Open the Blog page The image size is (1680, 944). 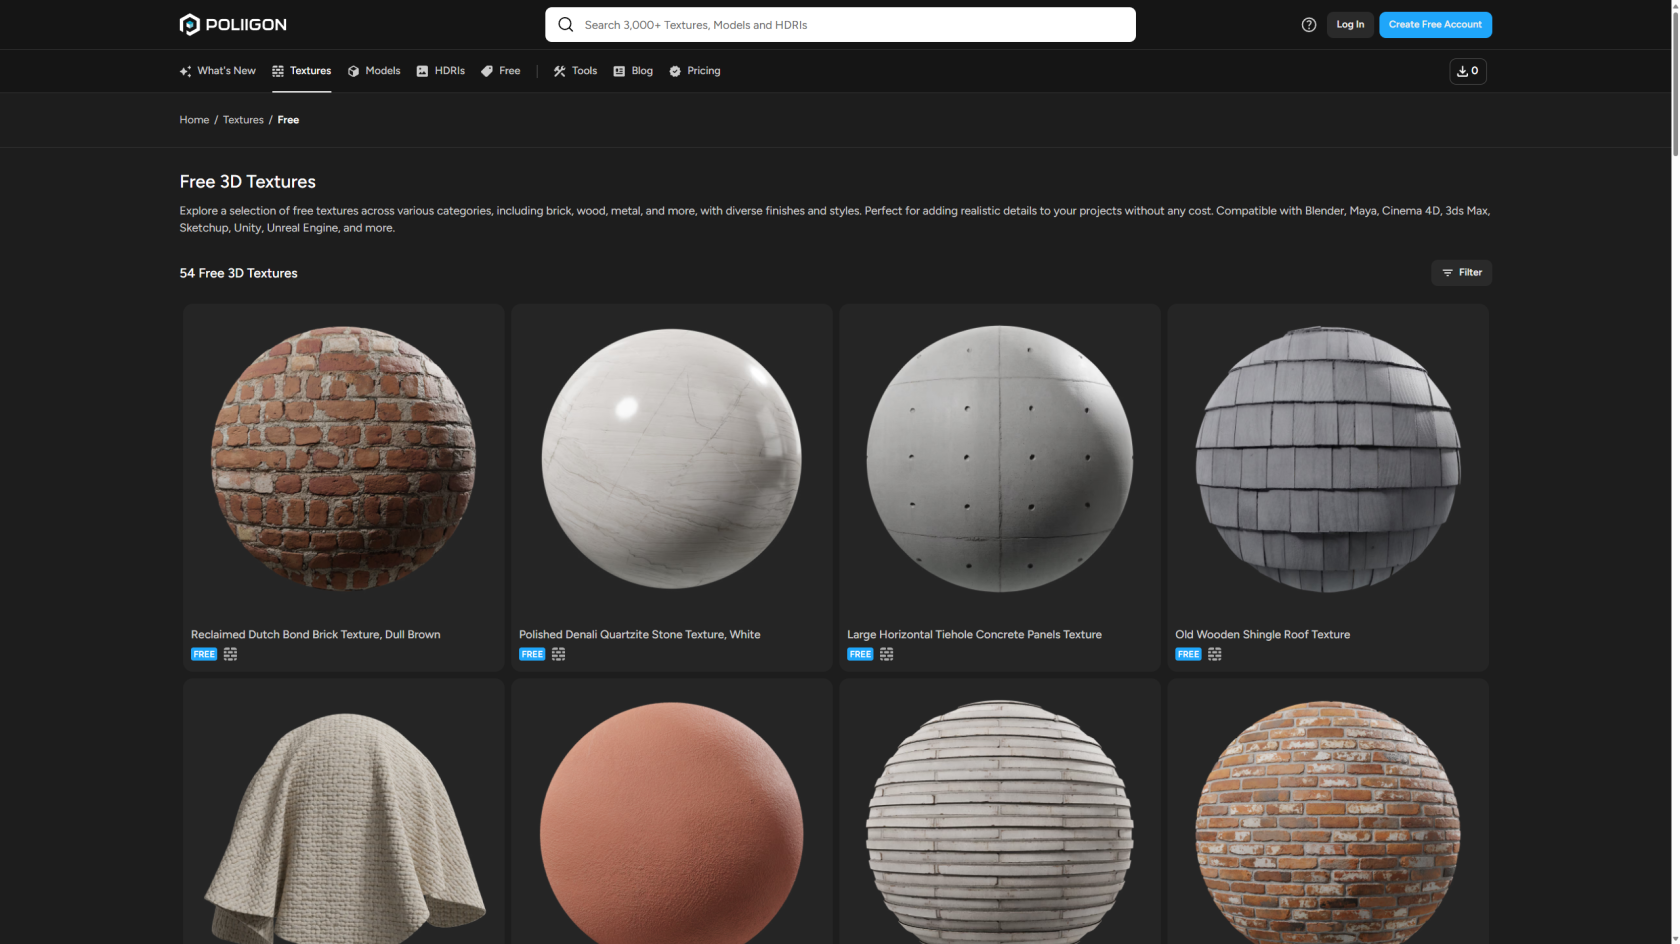633,71
